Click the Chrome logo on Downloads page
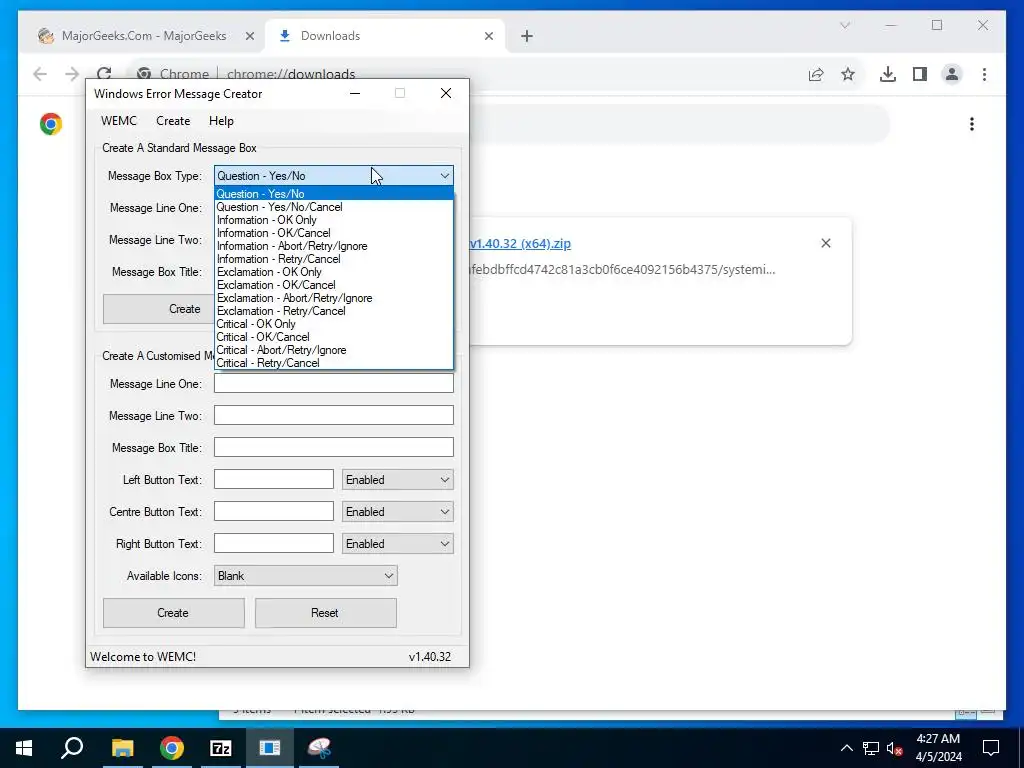Viewport: 1024px width, 768px height. (51, 124)
